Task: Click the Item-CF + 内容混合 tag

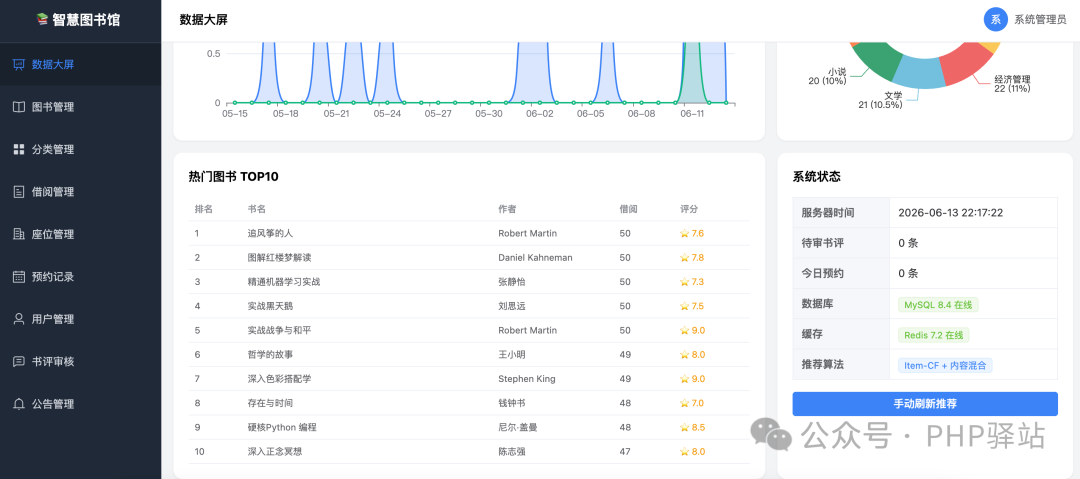Action: [945, 365]
